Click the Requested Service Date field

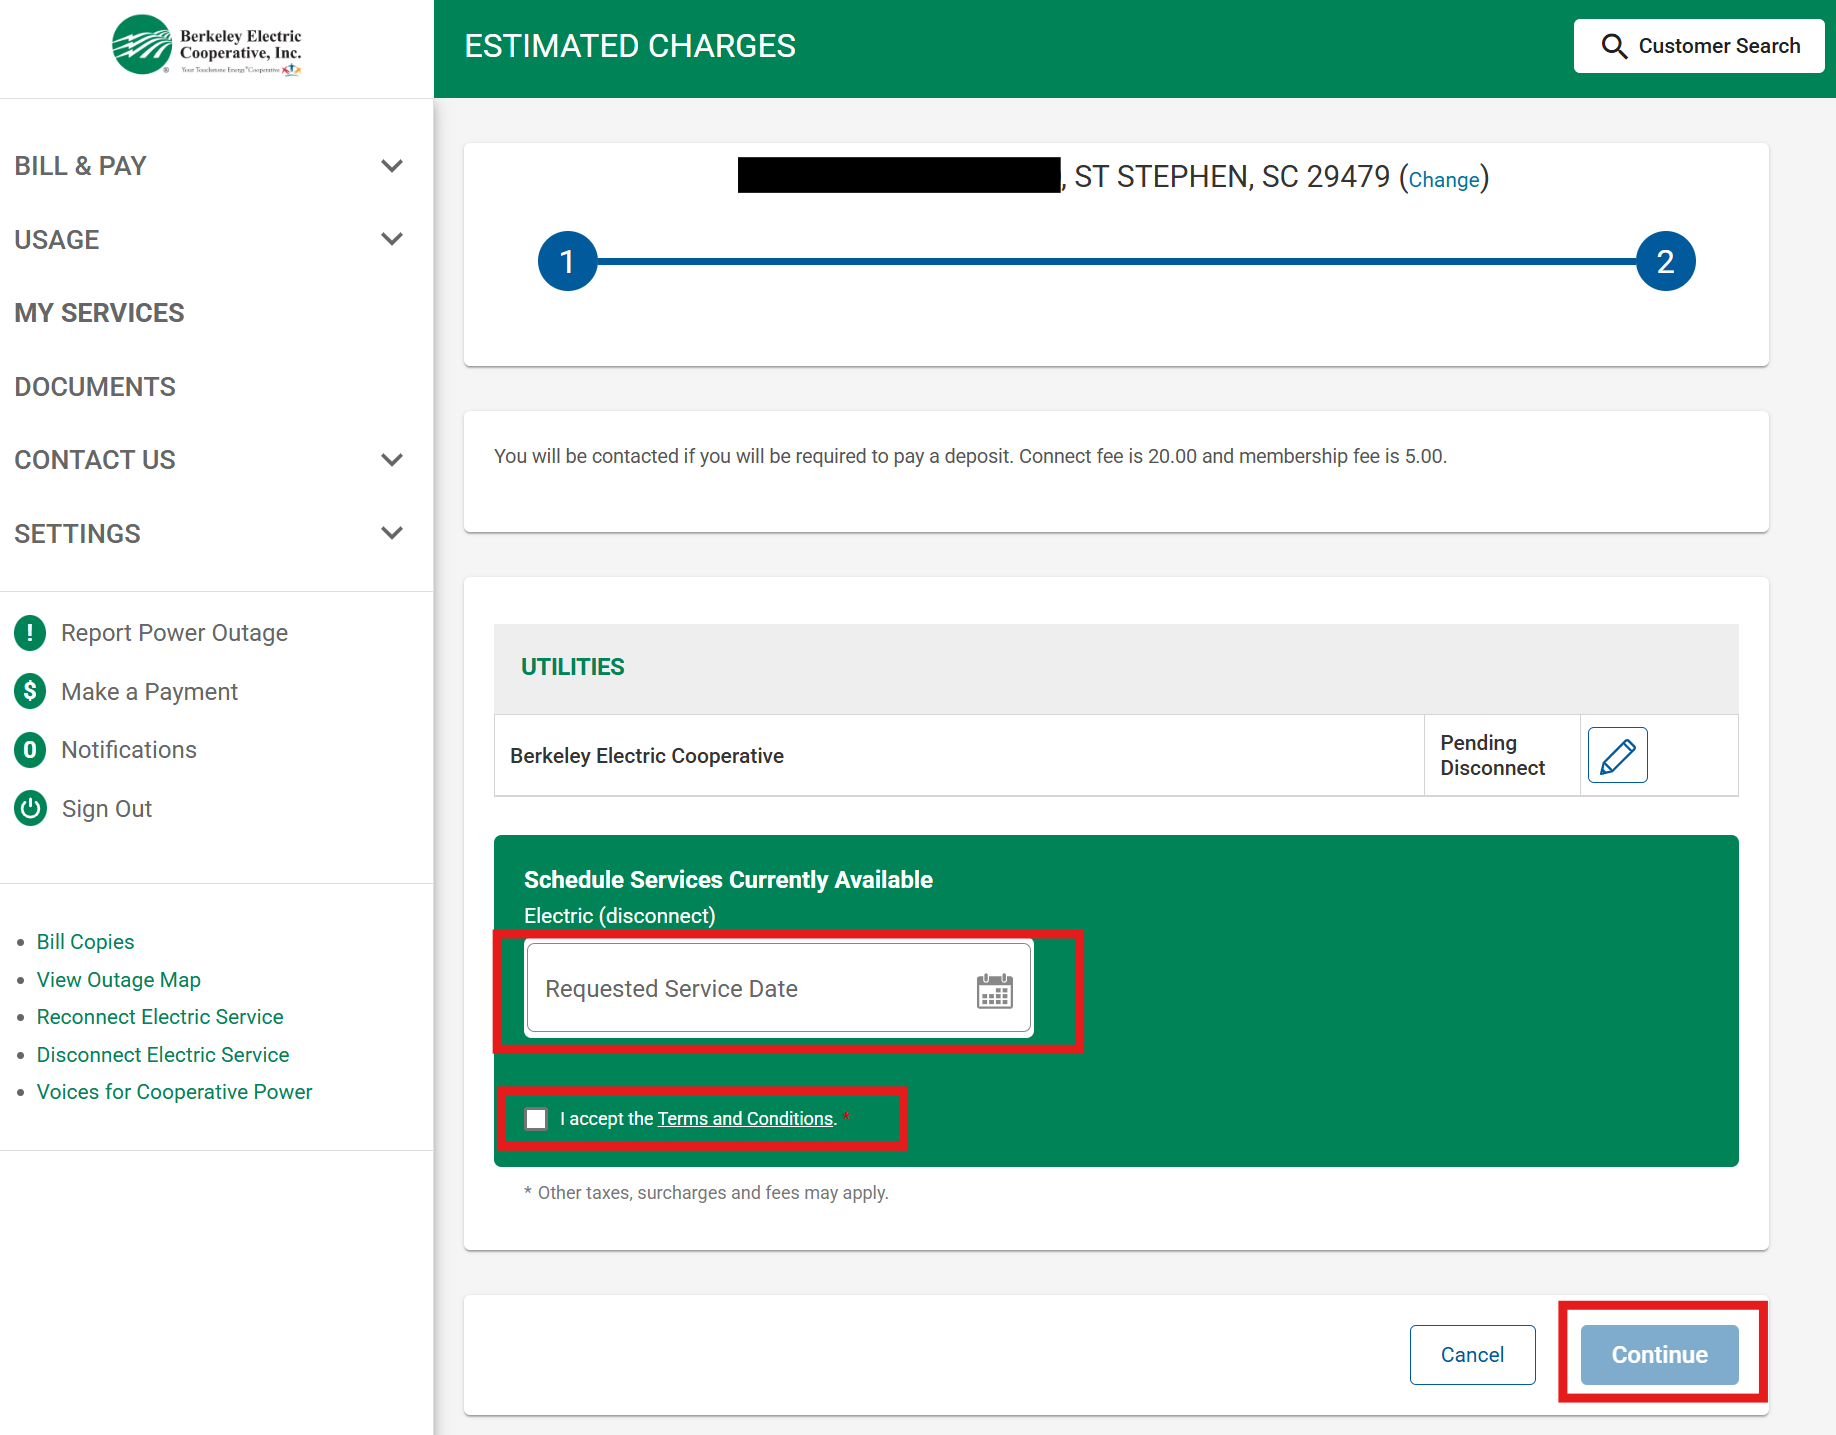(779, 988)
